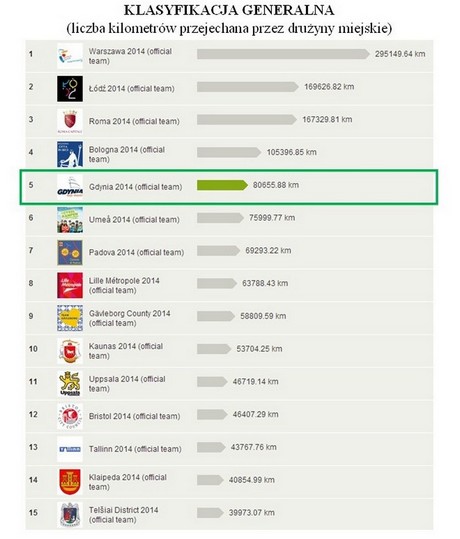Select the Roma 2014 red shield logo
Screen dimensions: 460x539
[70, 121]
